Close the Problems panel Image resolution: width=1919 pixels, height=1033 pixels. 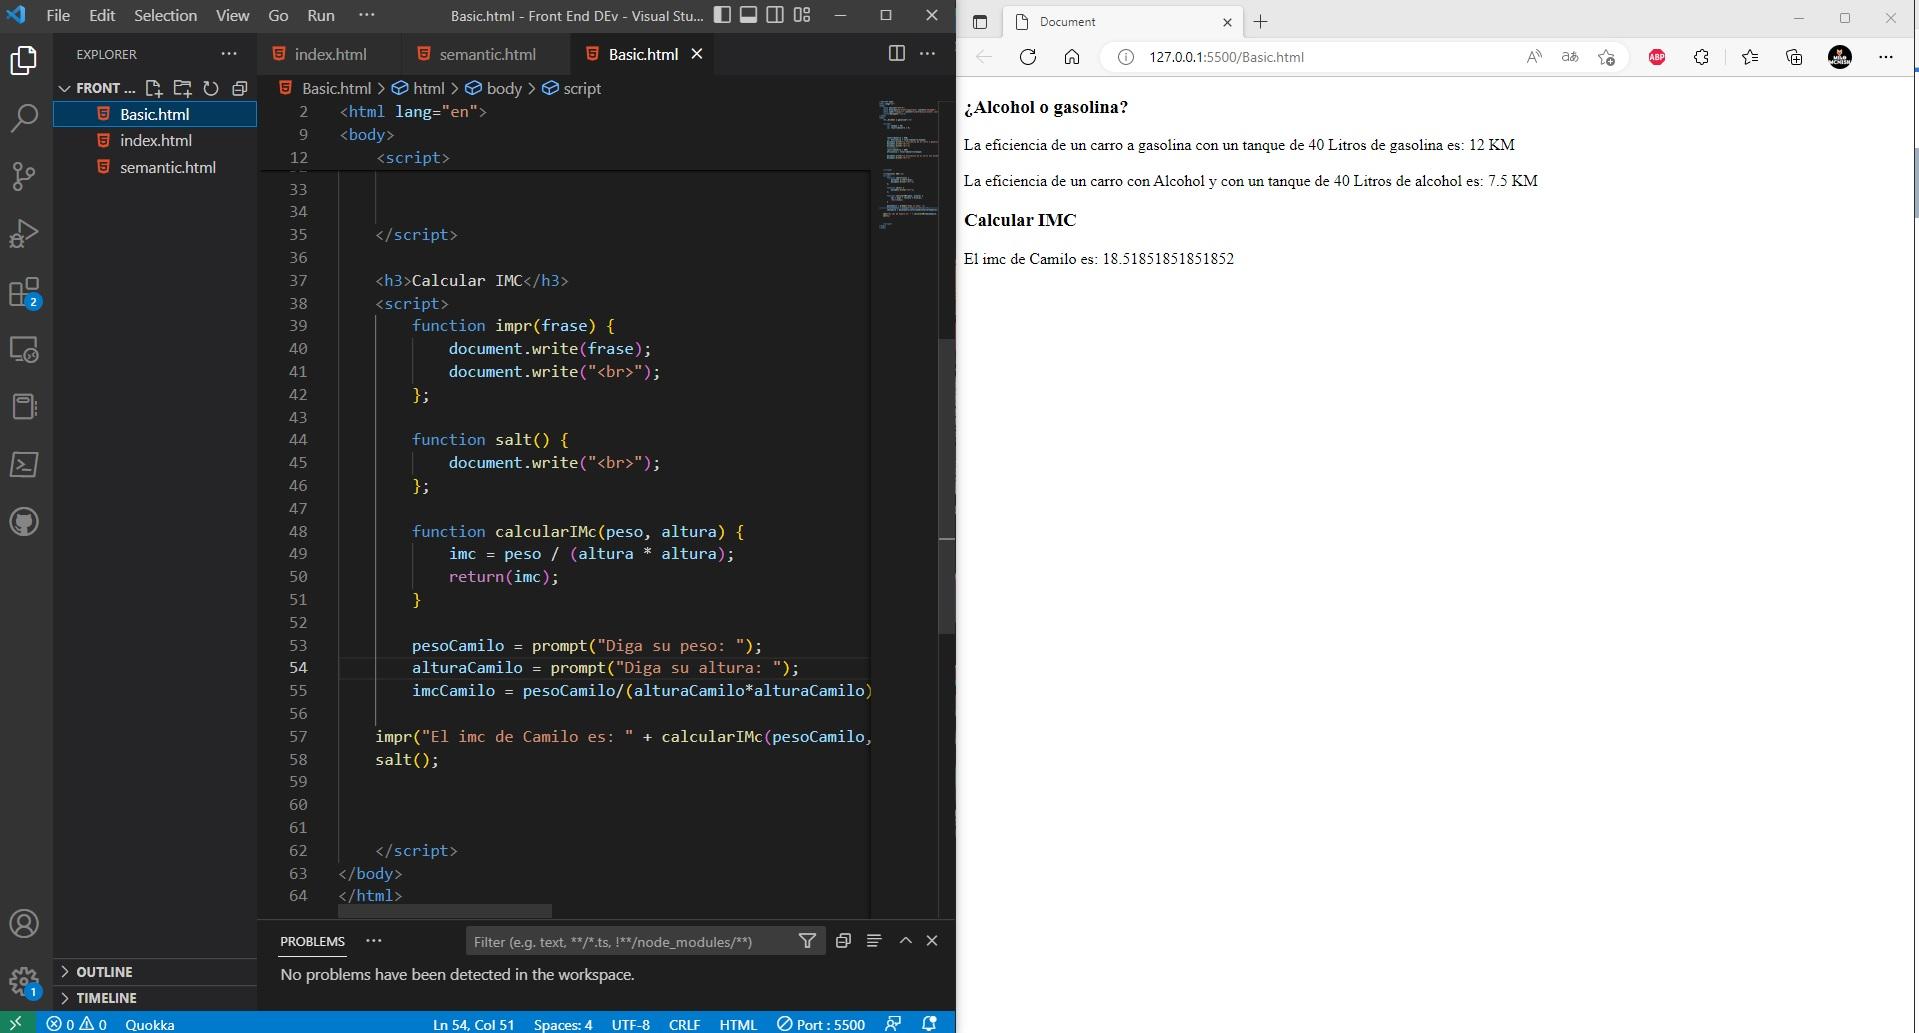[932, 941]
